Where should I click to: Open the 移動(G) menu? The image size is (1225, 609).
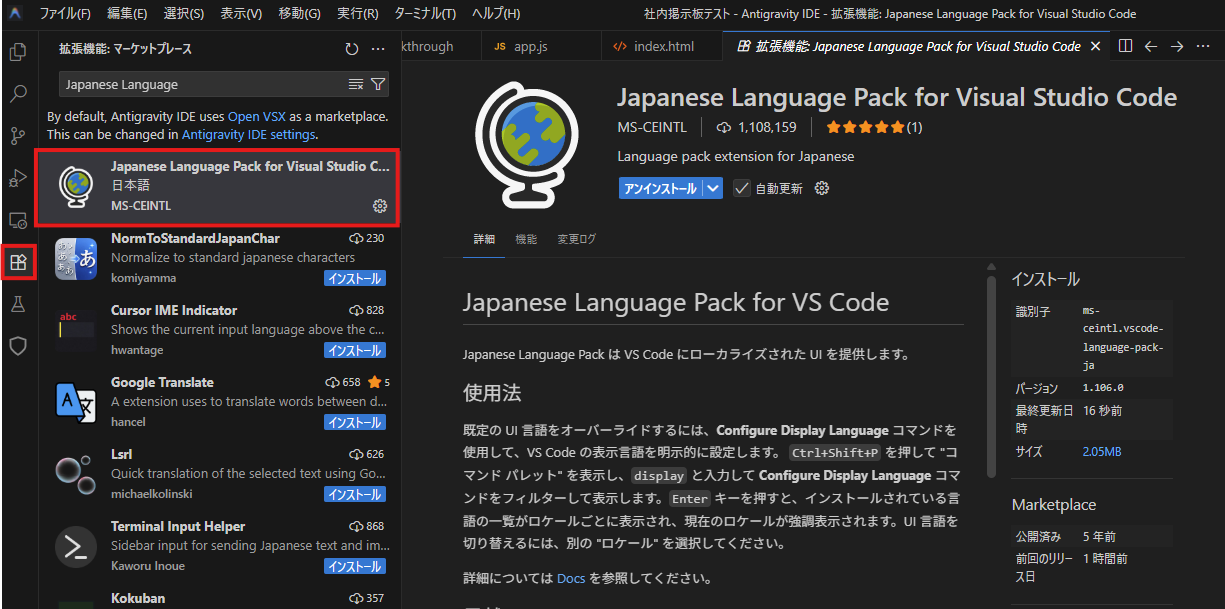point(299,14)
